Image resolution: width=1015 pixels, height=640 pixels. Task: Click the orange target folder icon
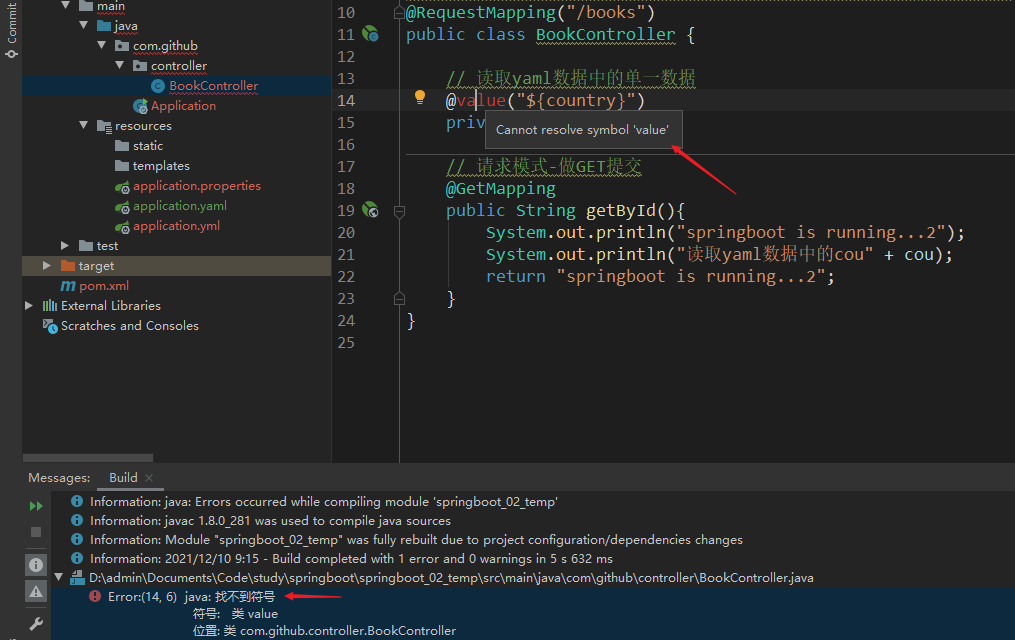(x=67, y=265)
